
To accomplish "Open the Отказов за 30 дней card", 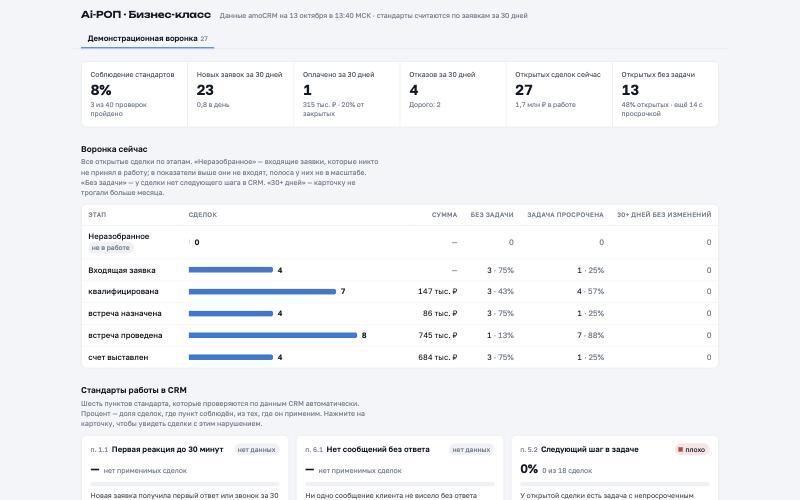I will [x=453, y=94].
